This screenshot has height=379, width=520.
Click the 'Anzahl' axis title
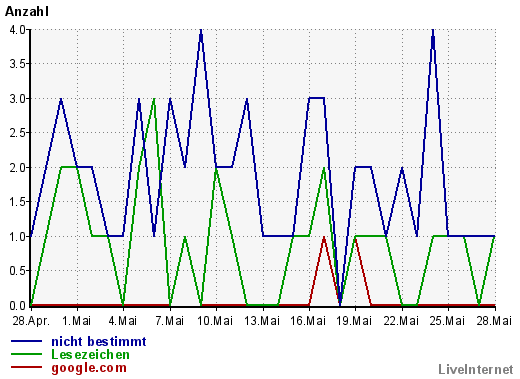pyautogui.click(x=27, y=11)
